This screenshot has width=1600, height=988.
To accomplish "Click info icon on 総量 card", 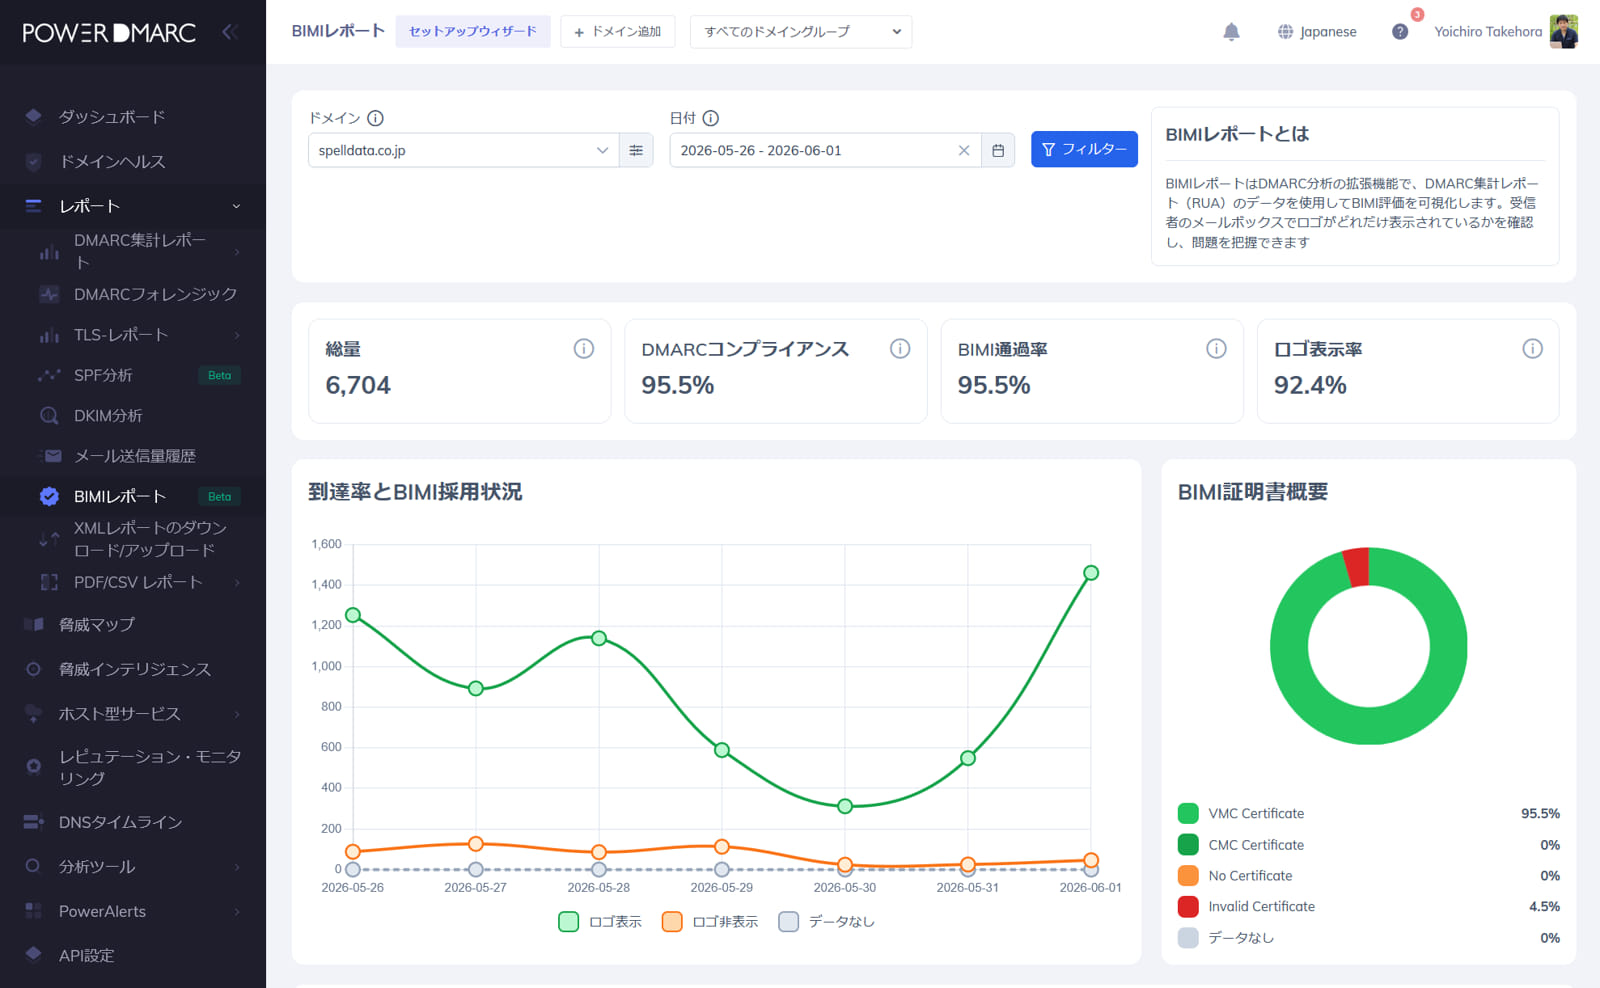I will [x=584, y=348].
